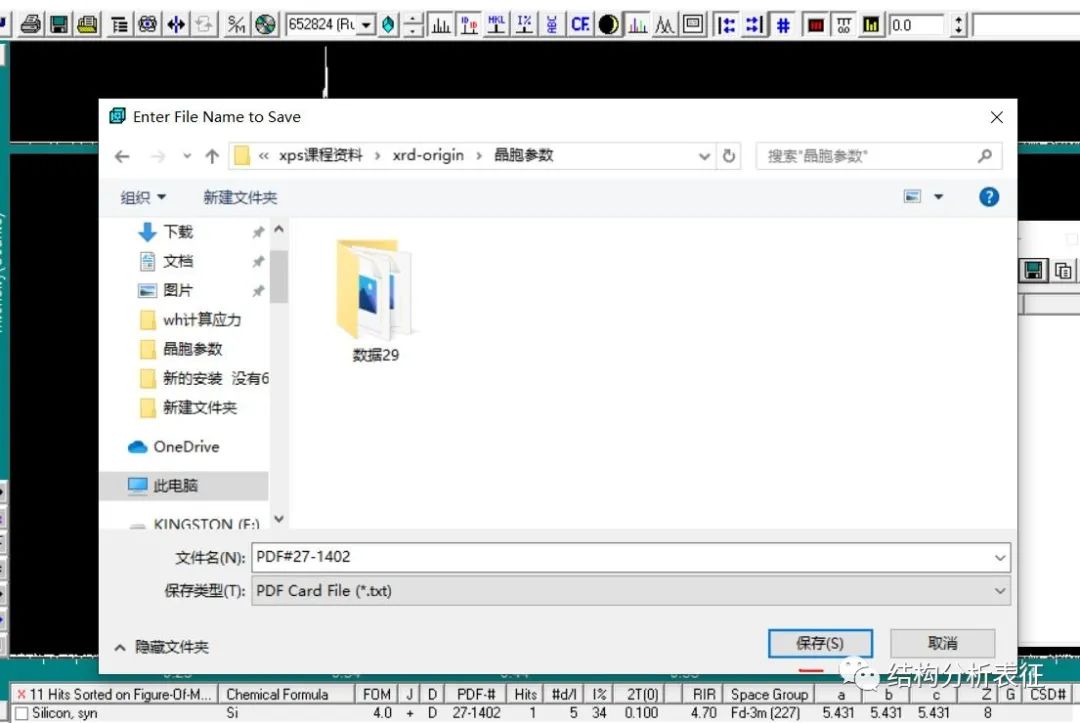The height and width of the screenshot is (723, 1080).
Task: Toggle the blue hash grid icon
Action: (x=783, y=25)
